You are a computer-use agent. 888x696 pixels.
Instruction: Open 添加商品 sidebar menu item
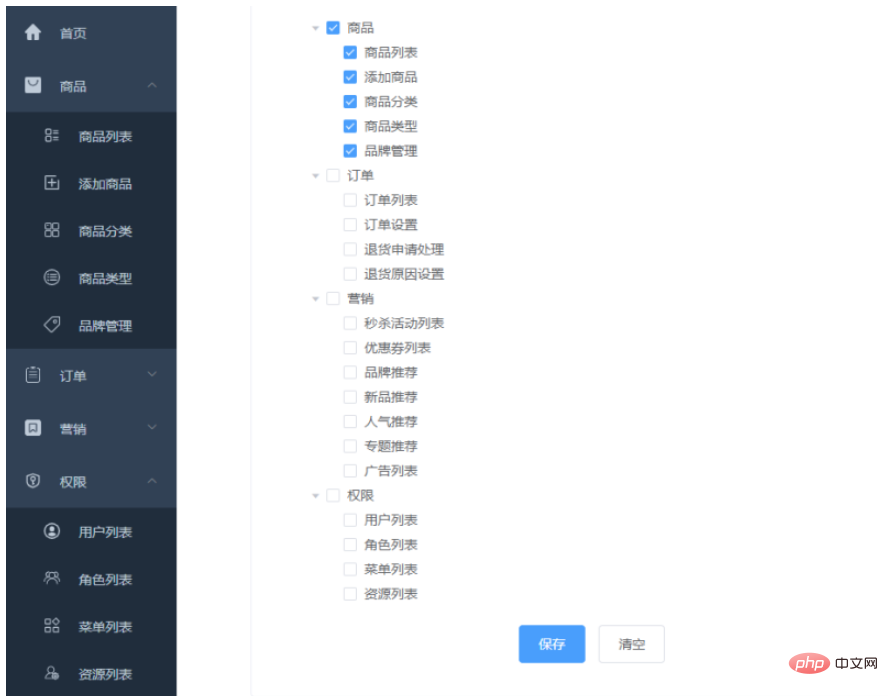tap(91, 183)
